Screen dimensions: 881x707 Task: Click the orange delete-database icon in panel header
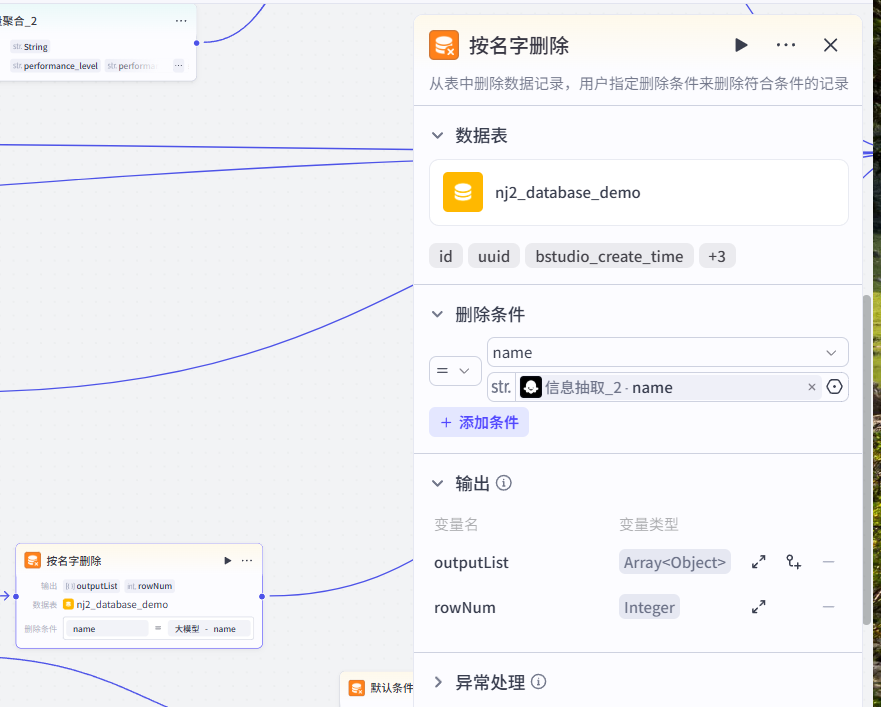click(x=444, y=45)
